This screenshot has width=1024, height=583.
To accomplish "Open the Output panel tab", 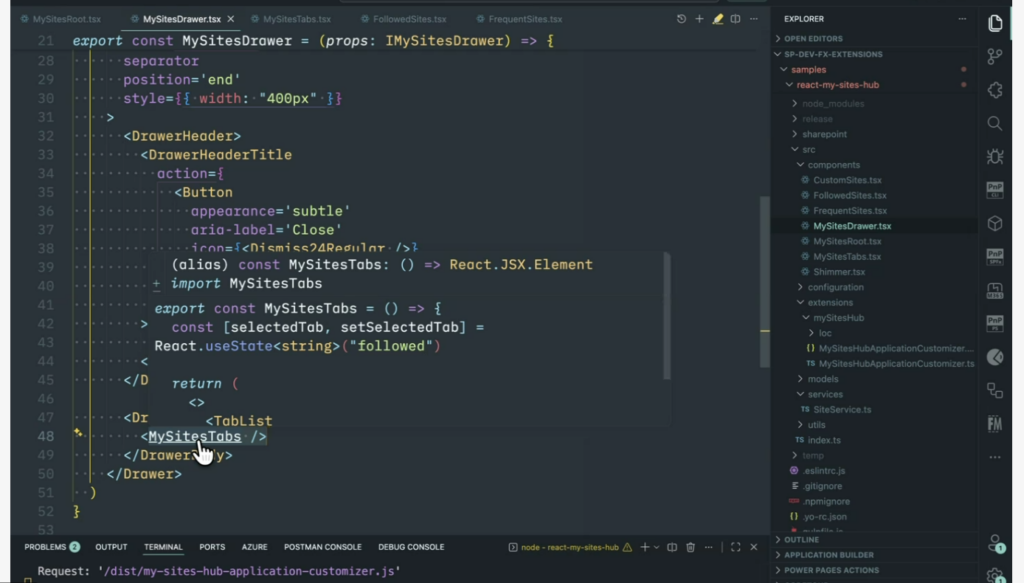I will (x=111, y=547).
